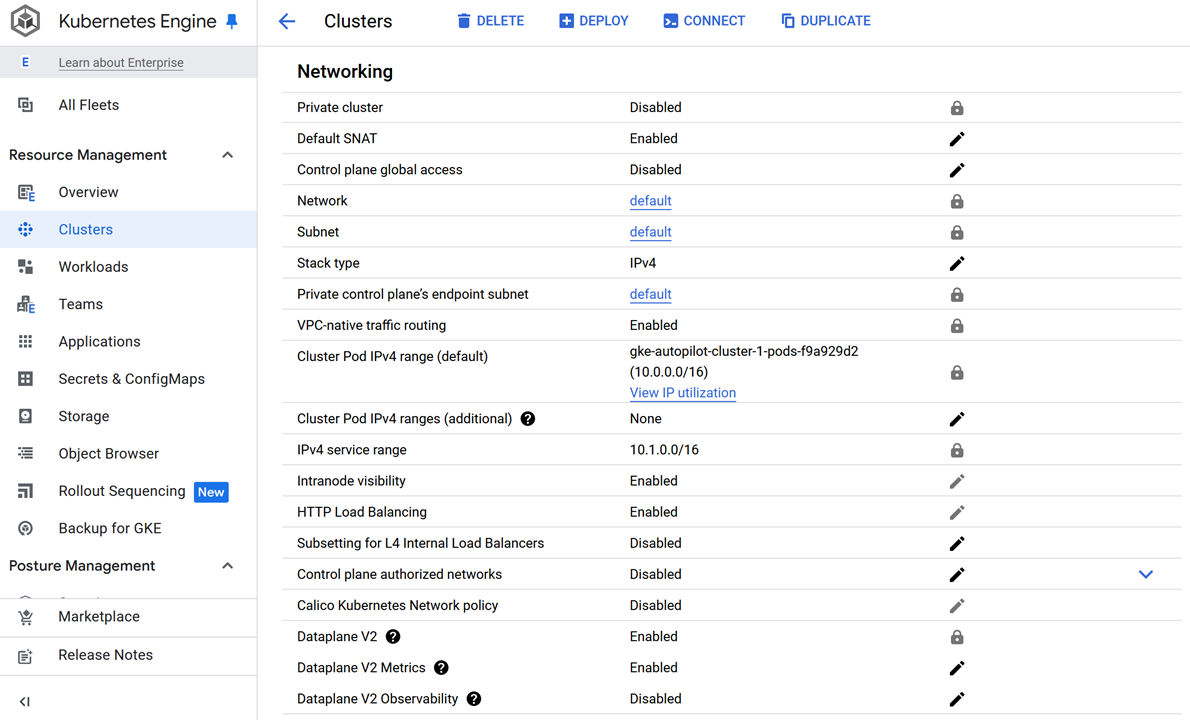
Task: Collapse the side navigation panel
Action: point(24,702)
